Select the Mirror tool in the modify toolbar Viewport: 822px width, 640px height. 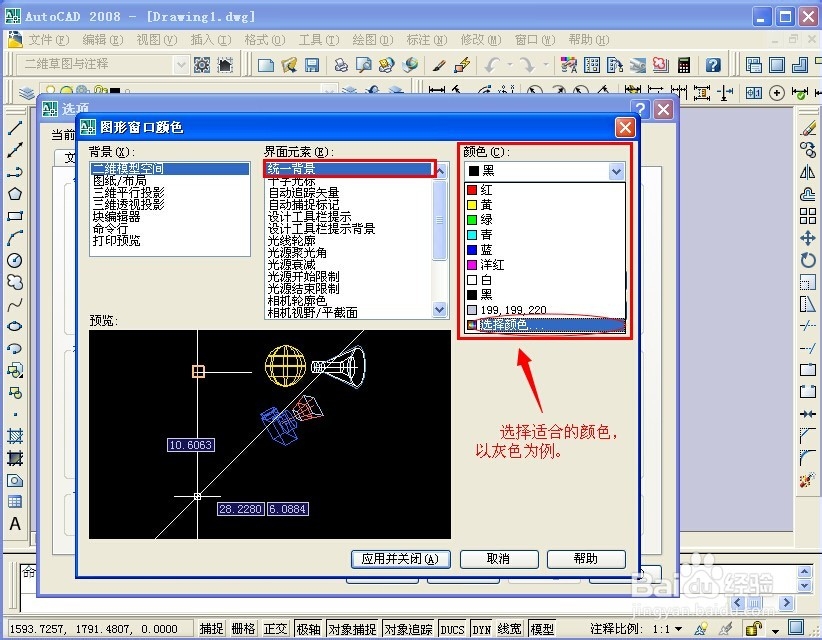[808, 172]
